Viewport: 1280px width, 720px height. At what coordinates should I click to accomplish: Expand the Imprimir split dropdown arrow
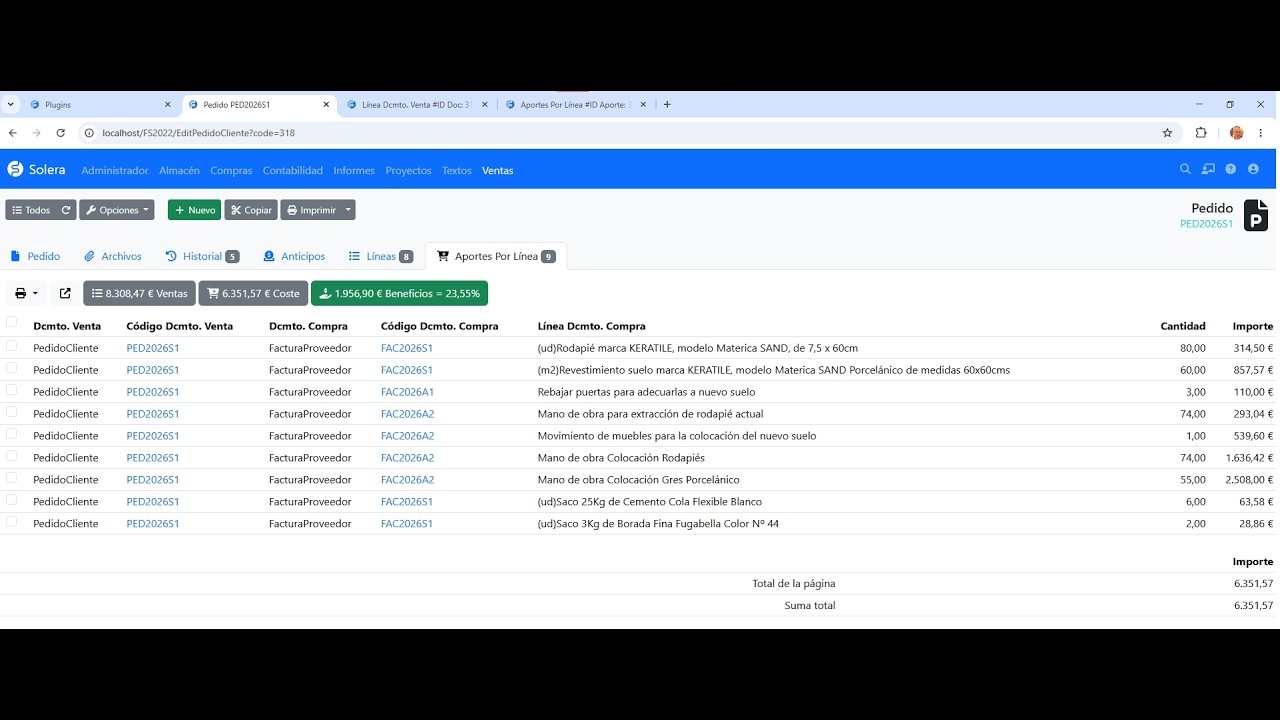[348, 210]
